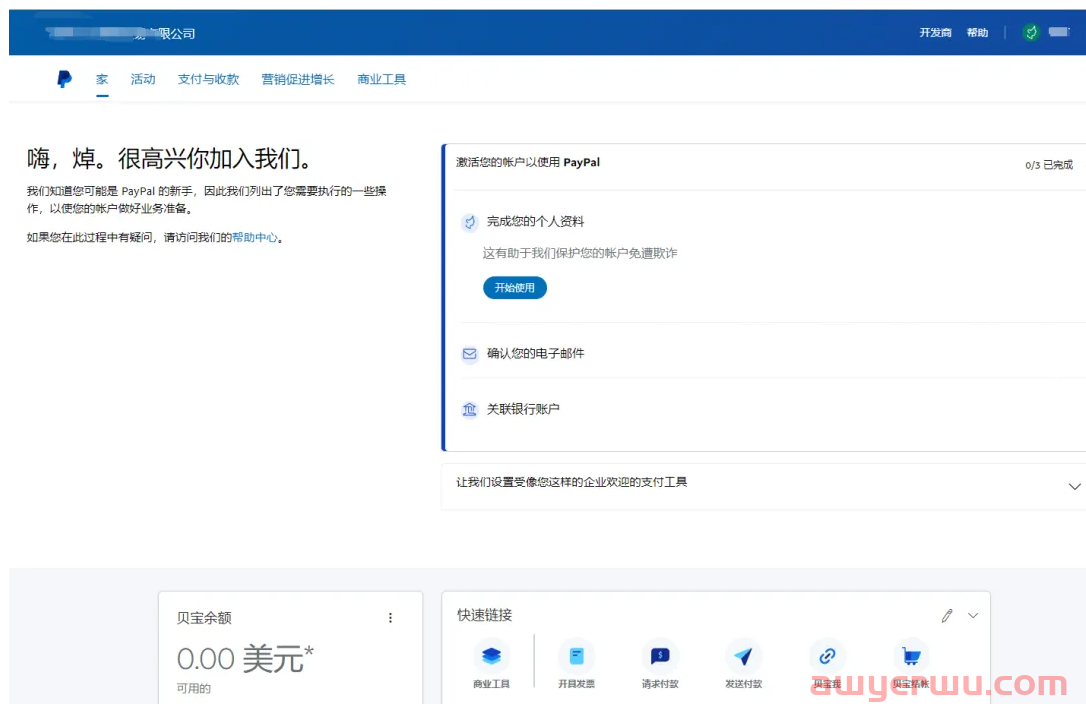Click the 请求付款 request icon

[660, 656]
